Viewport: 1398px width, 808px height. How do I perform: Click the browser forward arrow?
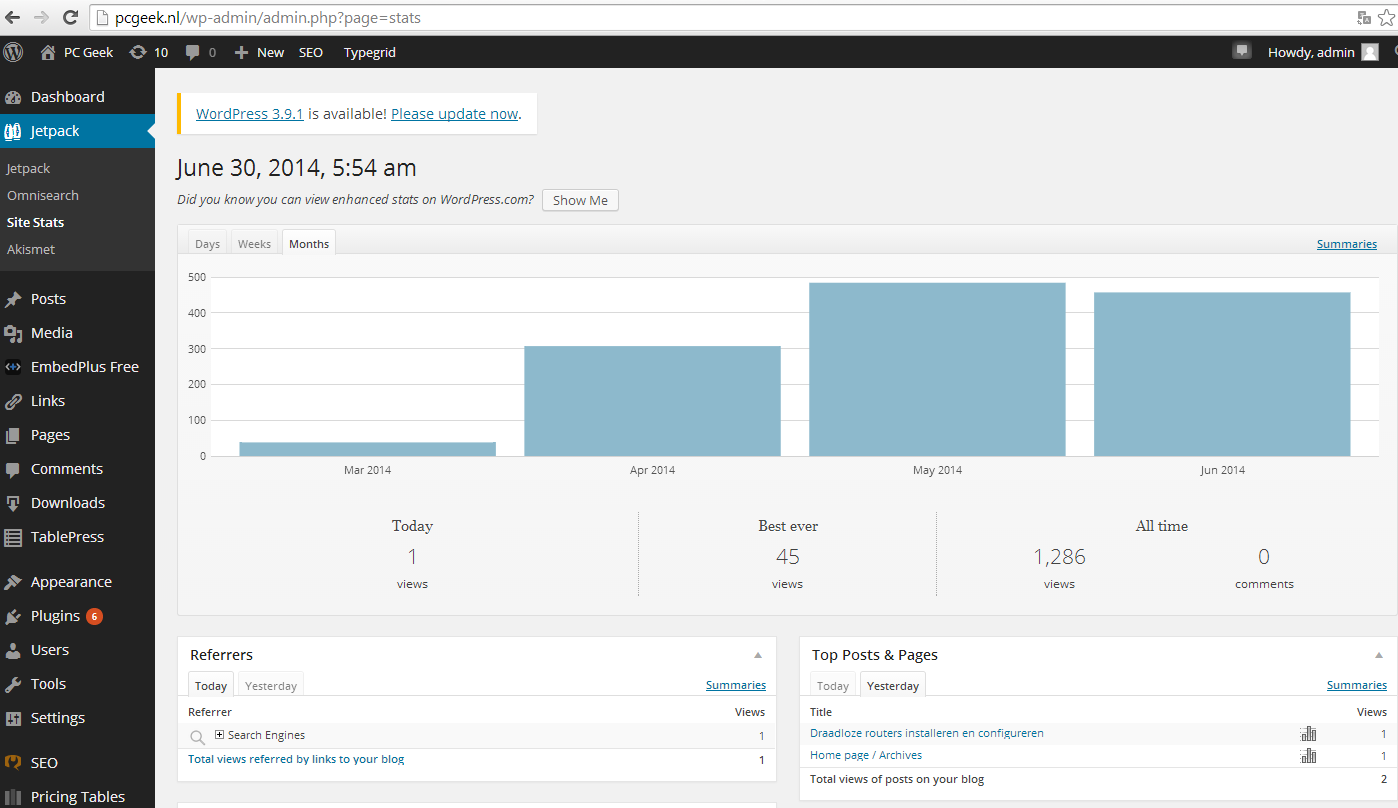click(41, 17)
